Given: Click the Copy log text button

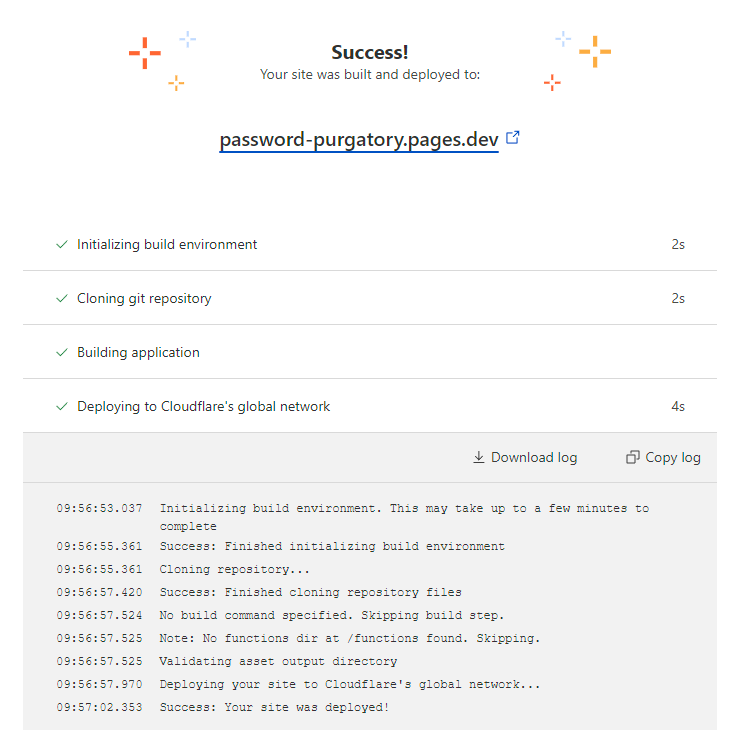Looking at the screenshot, I should pos(673,457).
